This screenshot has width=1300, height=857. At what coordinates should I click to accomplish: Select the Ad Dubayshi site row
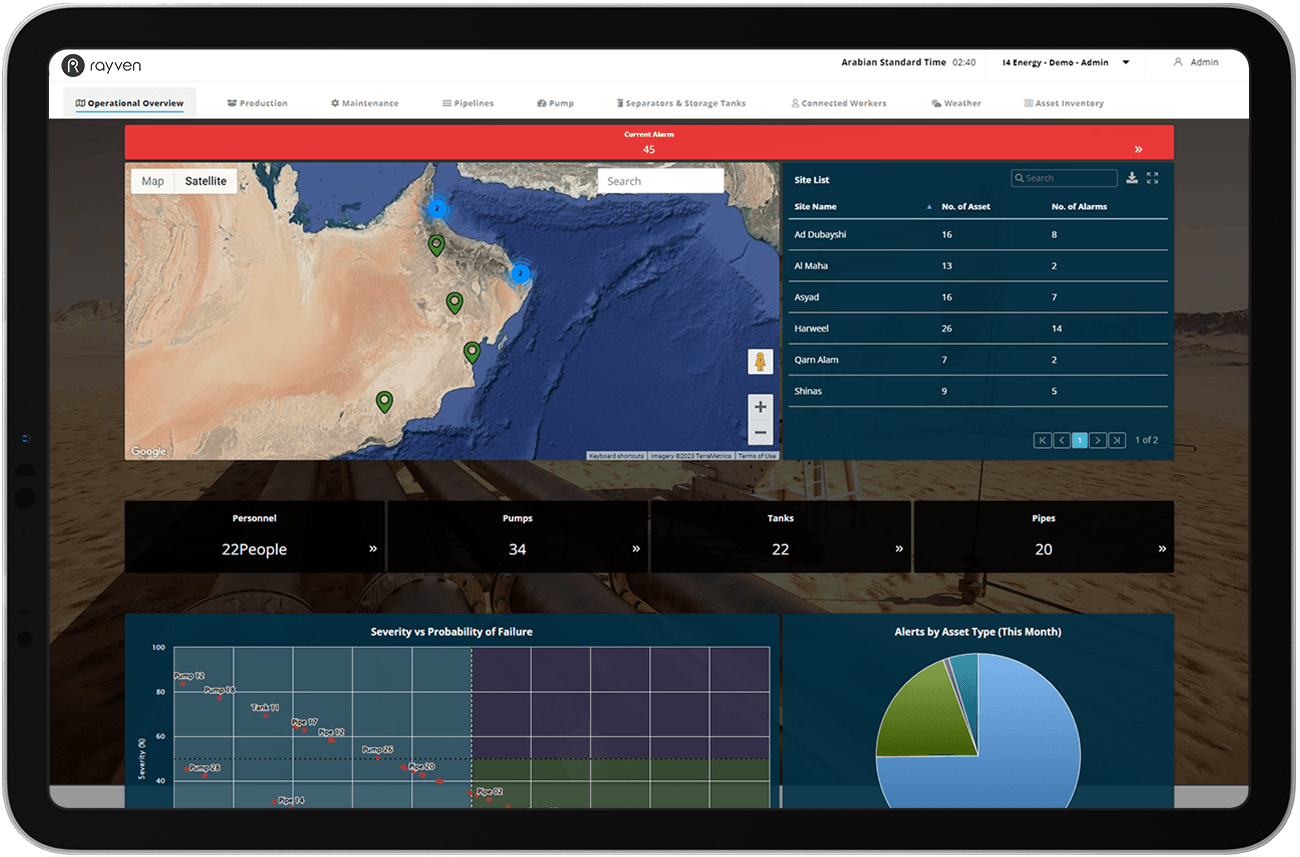[978, 234]
